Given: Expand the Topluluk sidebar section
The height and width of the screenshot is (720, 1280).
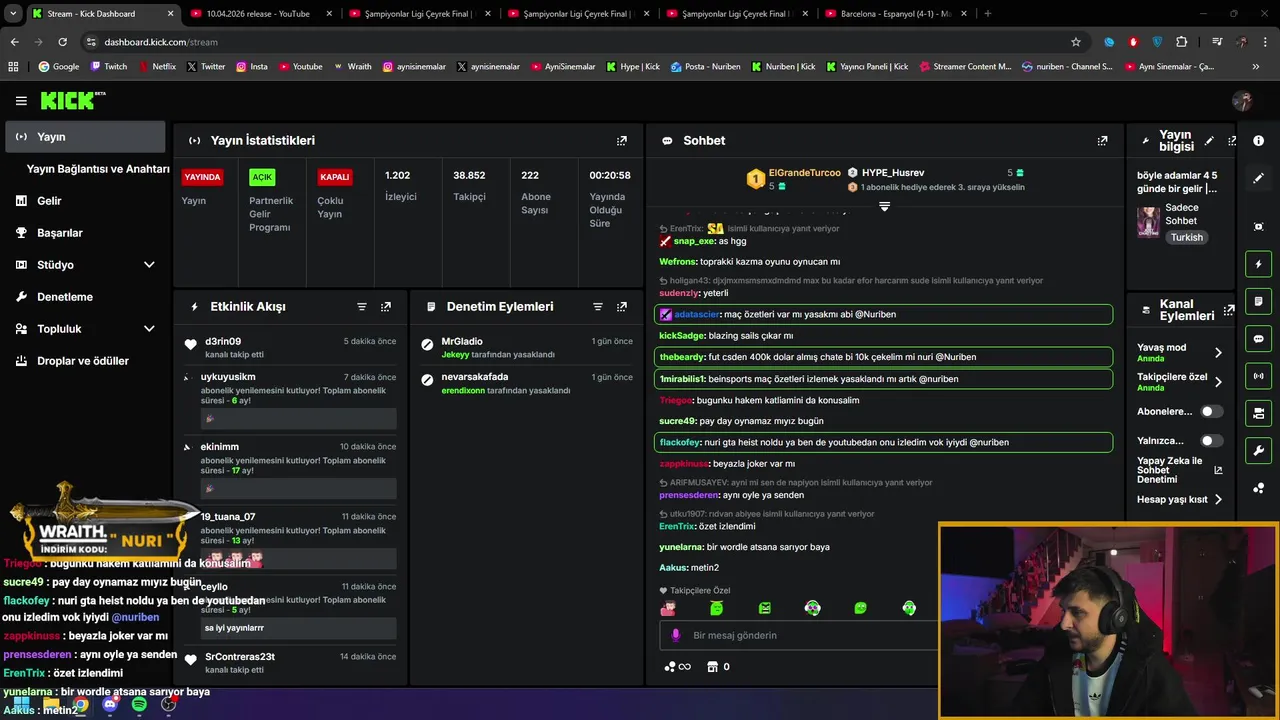Looking at the screenshot, I should point(149,329).
